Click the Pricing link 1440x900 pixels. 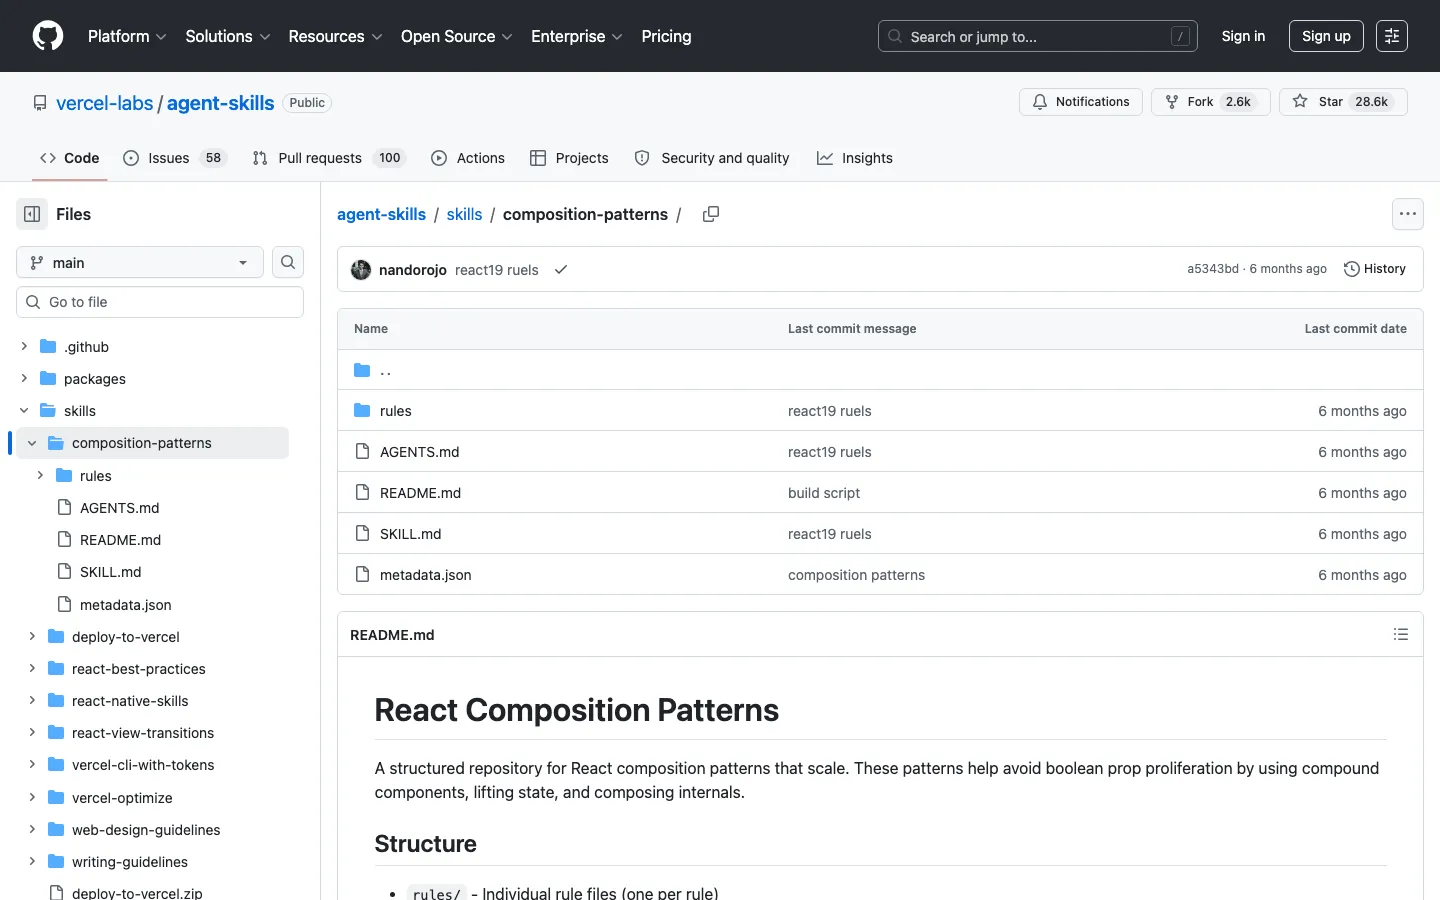(666, 36)
